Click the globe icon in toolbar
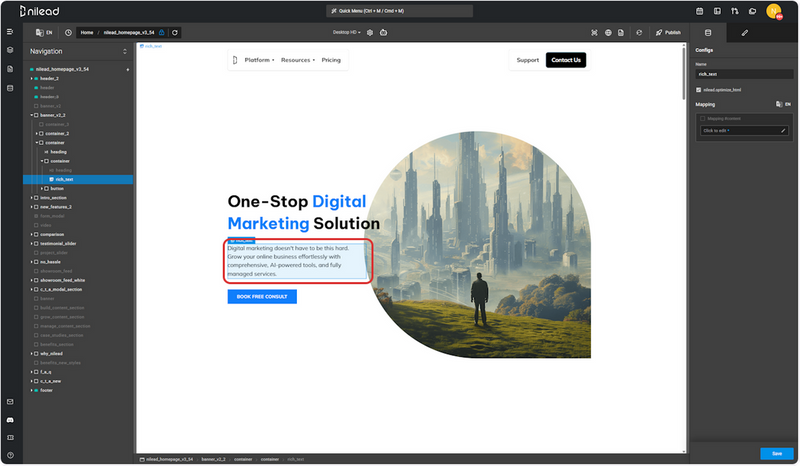The width and height of the screenshot is (800, 466). [x=608, y=33]
